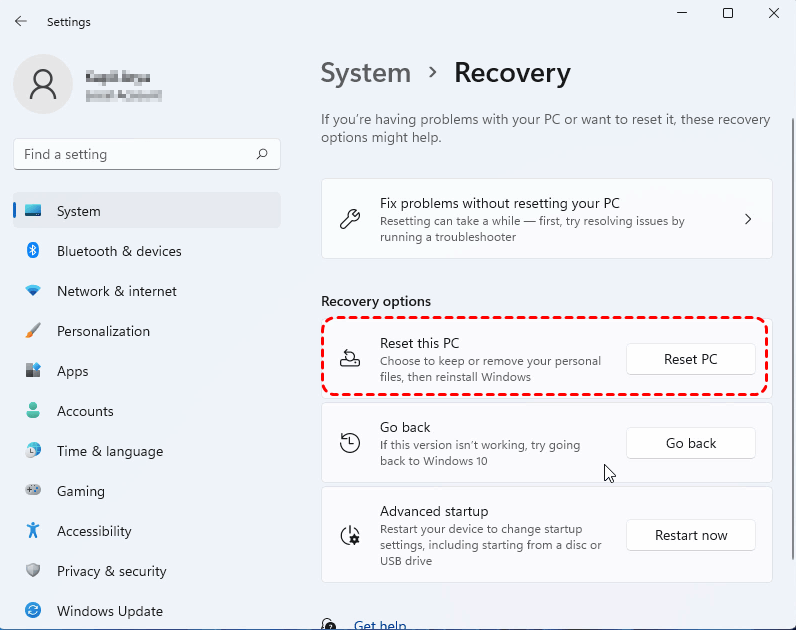796x630 pixels.
Task: Select Gaming in sidebar
Action: 147,491
